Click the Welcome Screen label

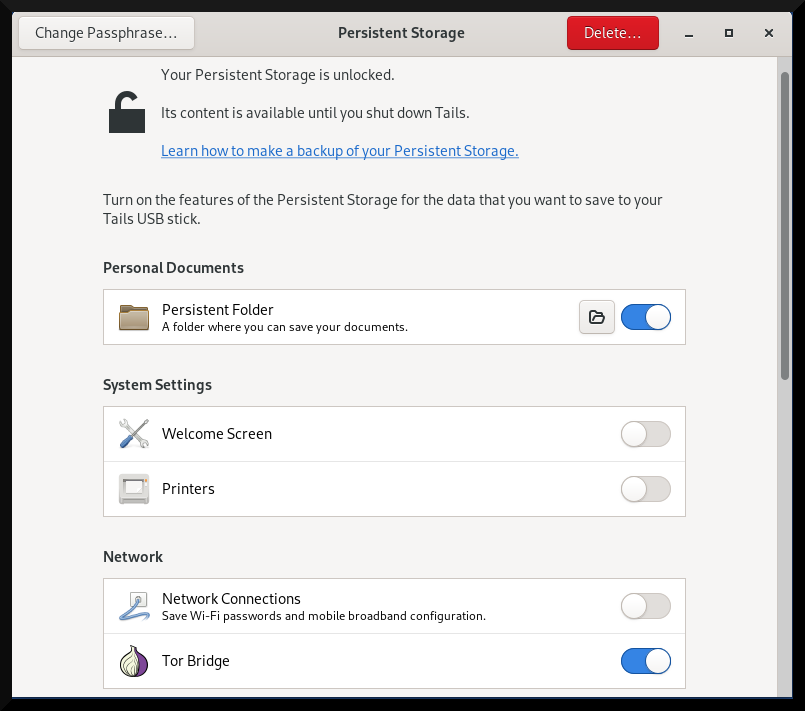point(217,434)
